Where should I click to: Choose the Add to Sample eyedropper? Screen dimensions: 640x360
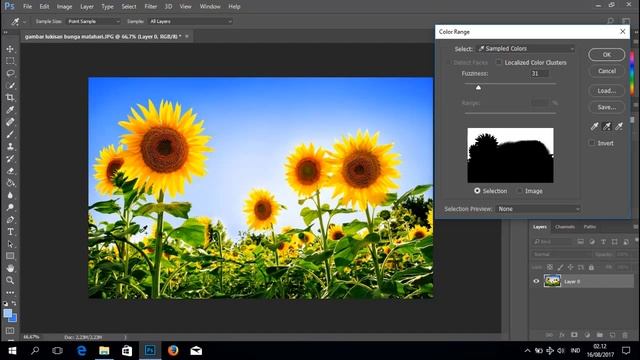pyautogui.click(x=607, y=127)
